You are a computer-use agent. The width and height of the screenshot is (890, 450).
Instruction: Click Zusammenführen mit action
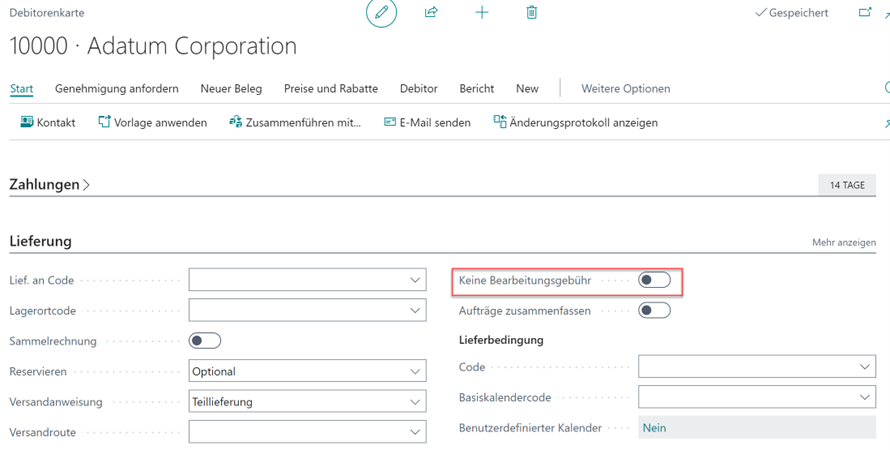[x=295, y=122]
